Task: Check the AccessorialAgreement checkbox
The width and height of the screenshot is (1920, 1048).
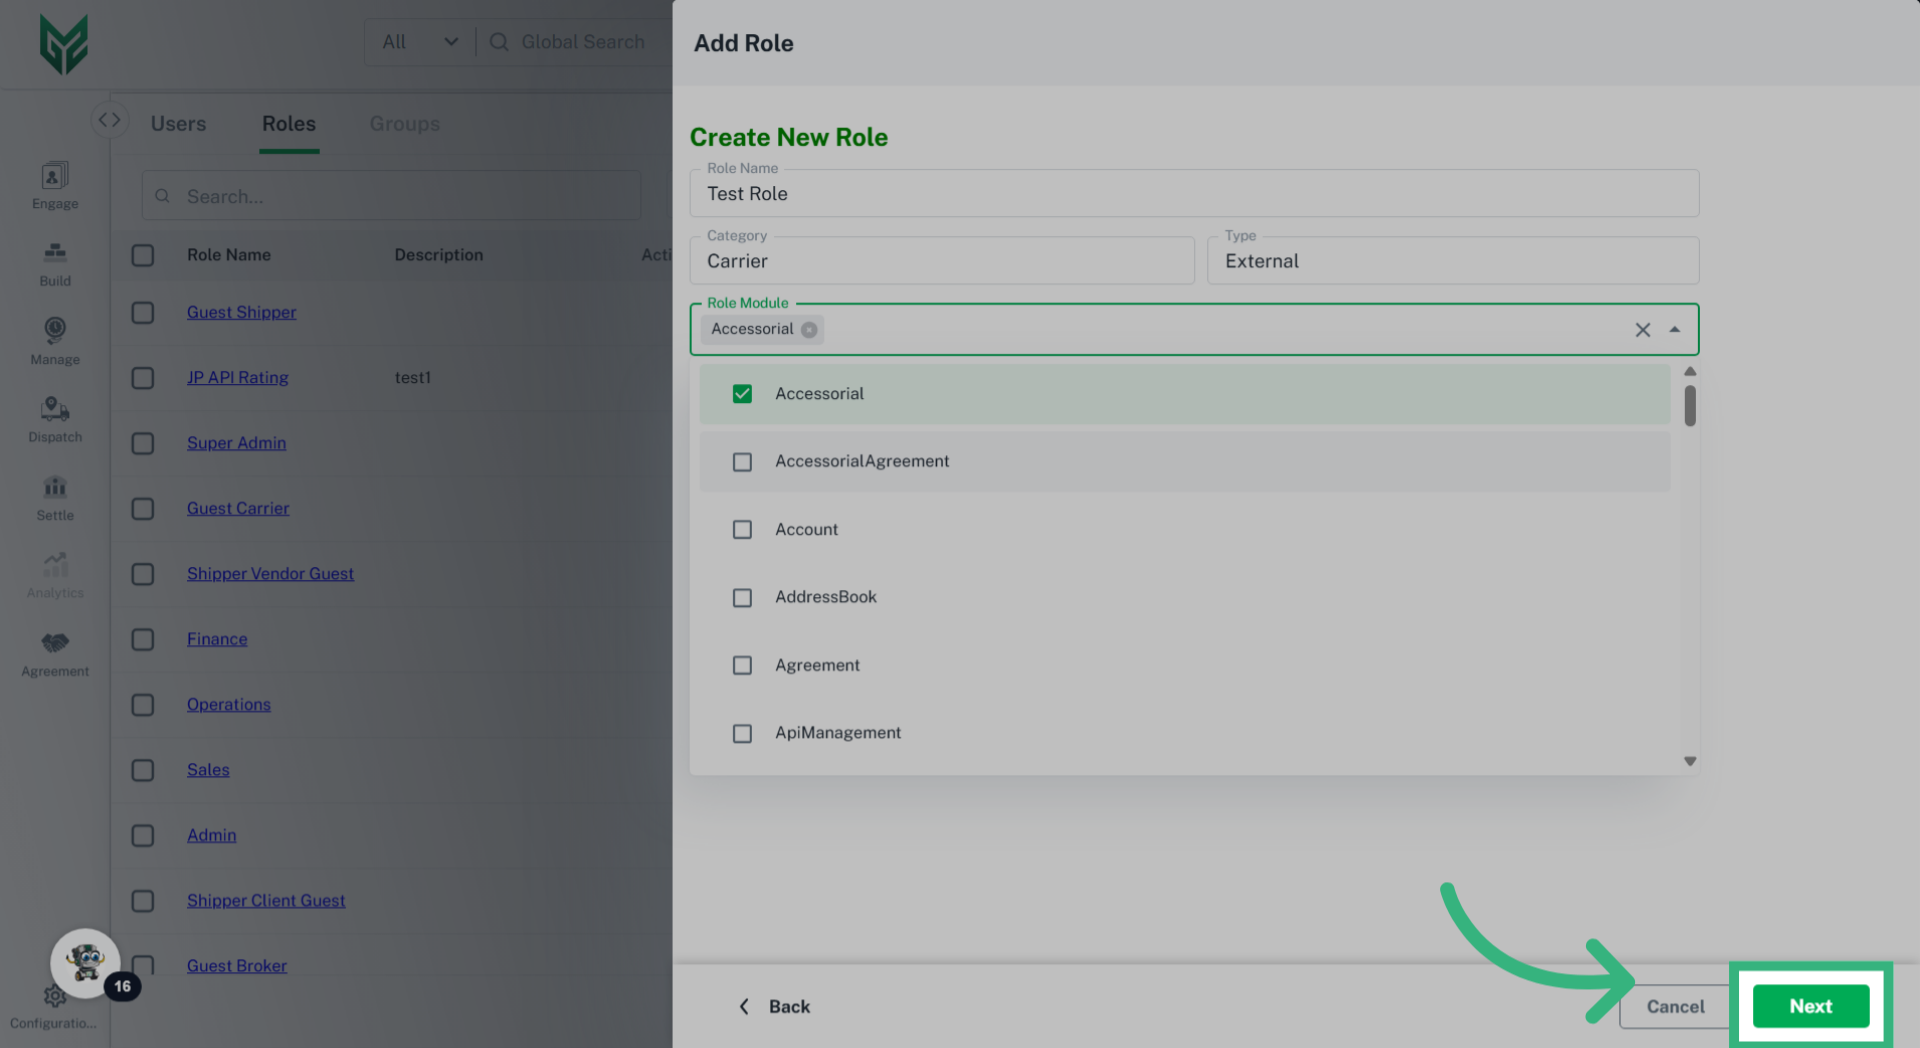Action: (x=742, y=462)
